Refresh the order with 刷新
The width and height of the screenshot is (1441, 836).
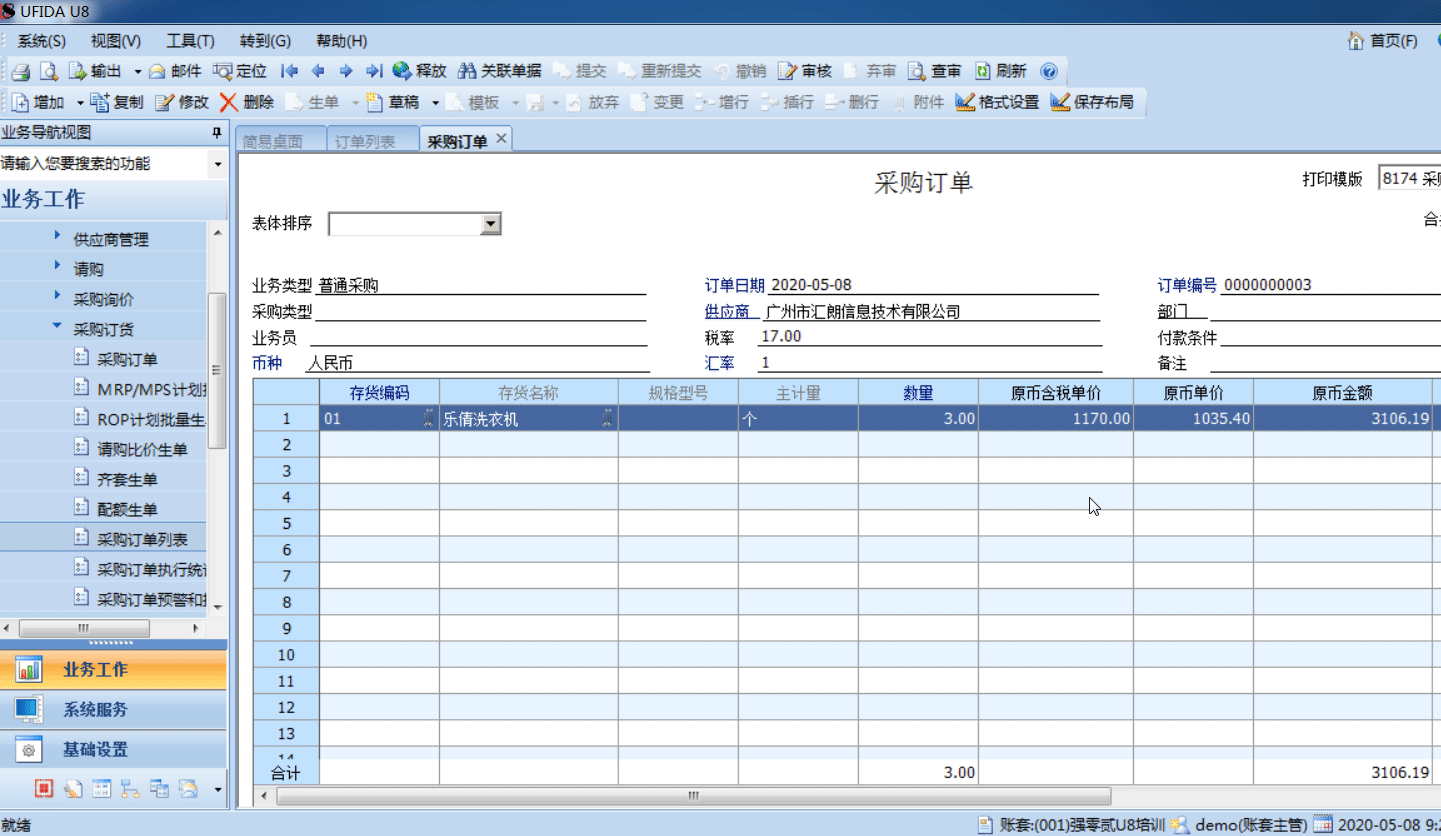click(1000, 71)
